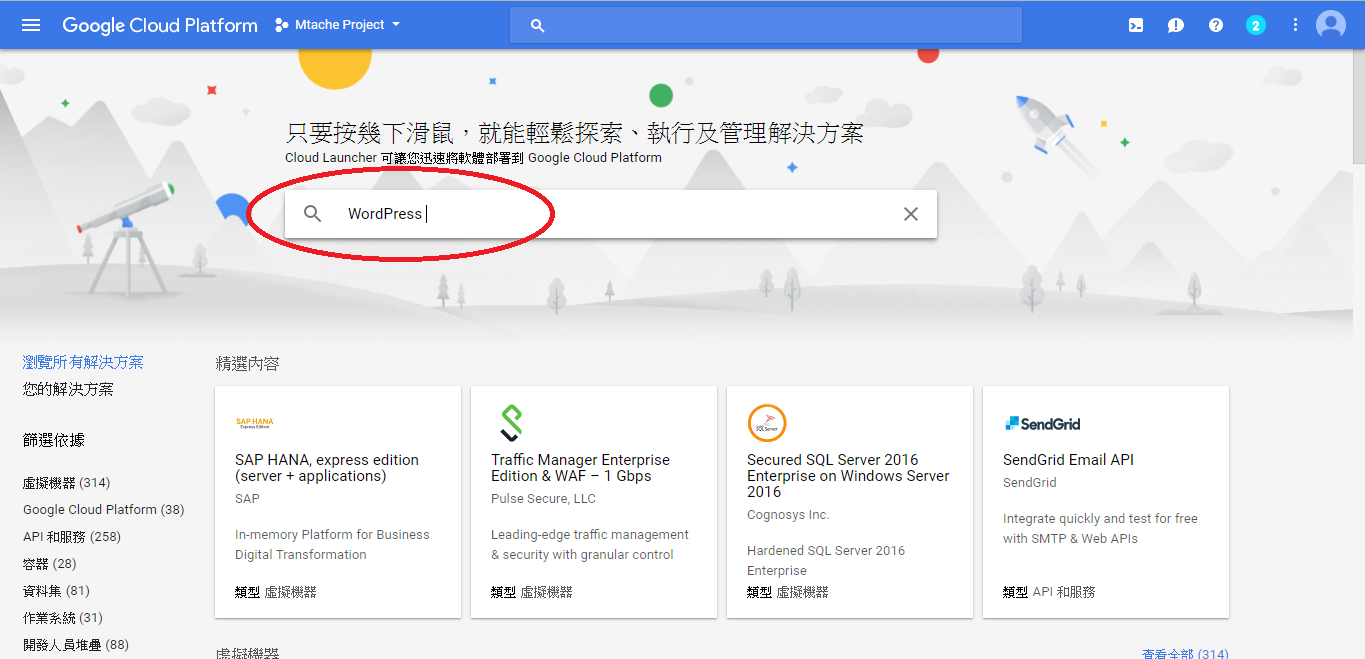Image resolution: width=1365 pixels, height=659 pixels.
Task: Click the top bar search field
Action: (x=766, y=25)
